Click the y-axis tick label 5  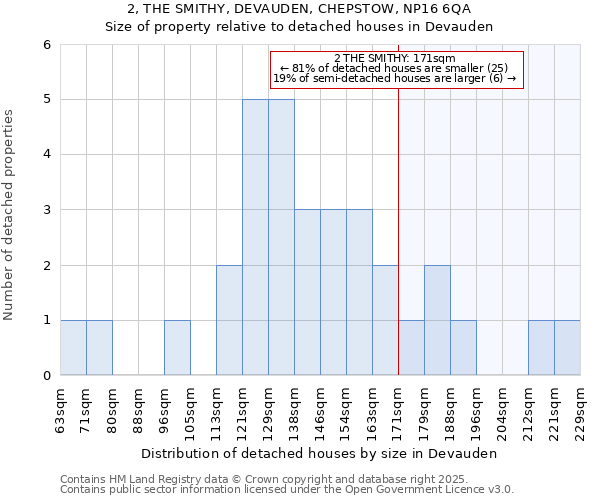click(x=47, y=99)
